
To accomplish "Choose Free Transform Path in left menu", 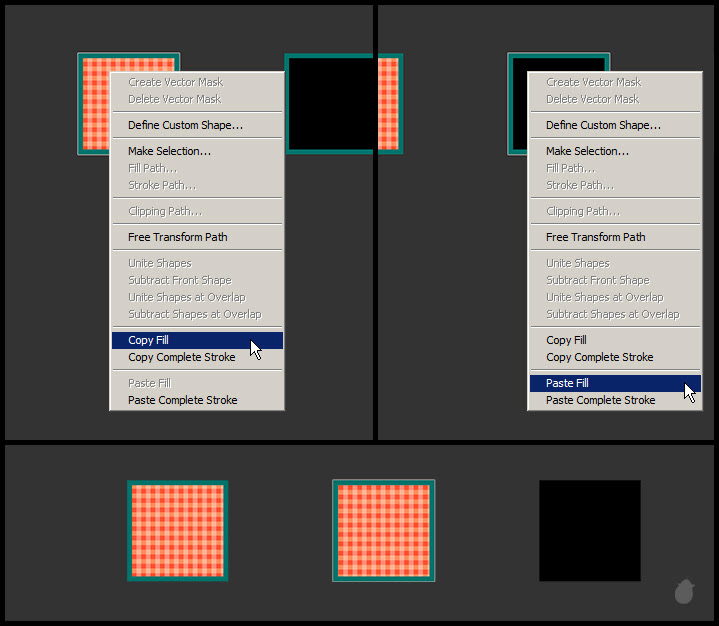I will 197,237.
